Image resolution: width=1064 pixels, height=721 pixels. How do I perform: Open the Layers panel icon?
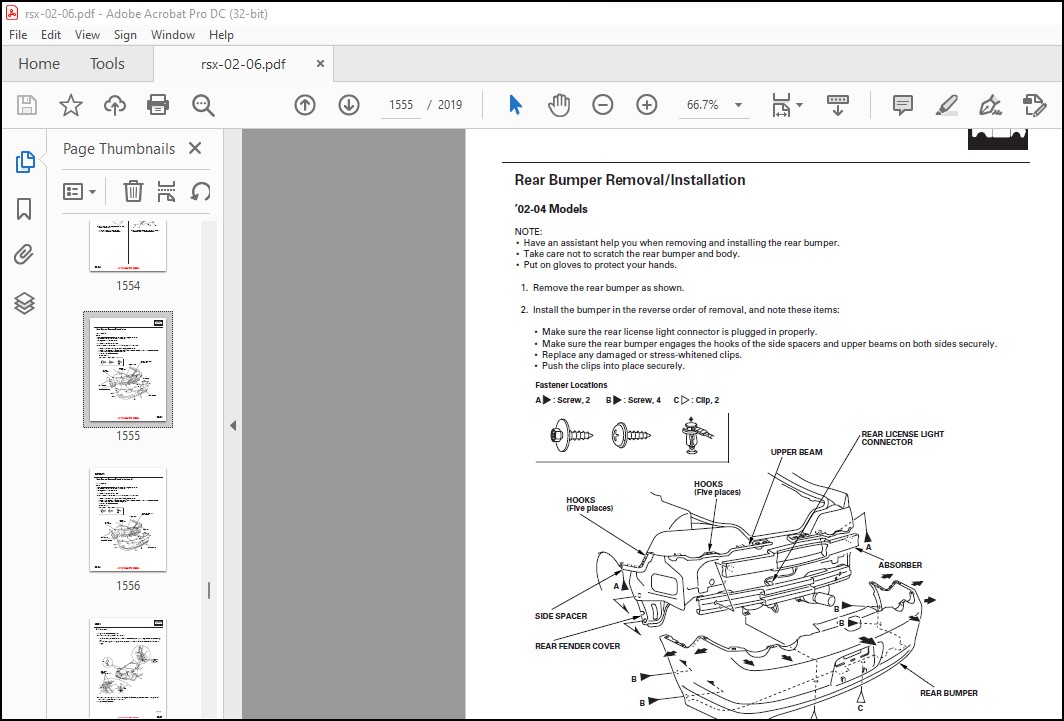click(24, 303)
